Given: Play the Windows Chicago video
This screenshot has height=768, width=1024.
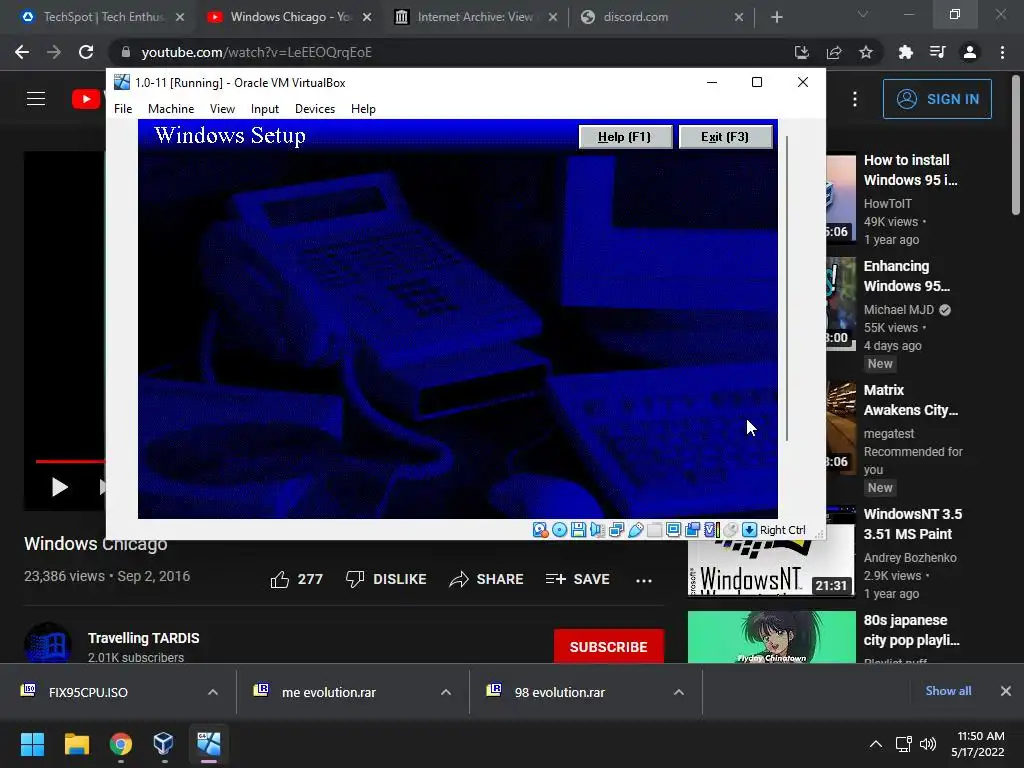Looking at the screenshot, I should (59, 487).
